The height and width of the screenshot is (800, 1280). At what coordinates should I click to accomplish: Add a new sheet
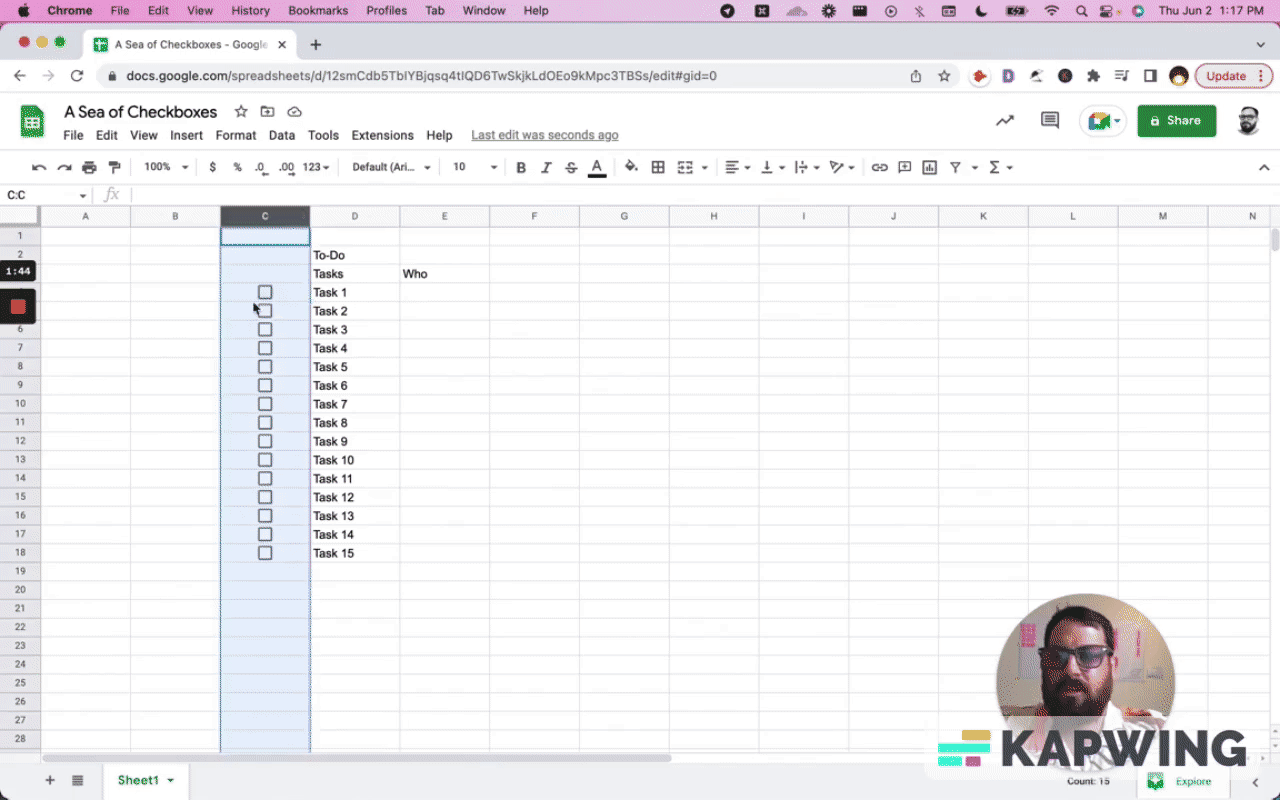tap(50, 780)
